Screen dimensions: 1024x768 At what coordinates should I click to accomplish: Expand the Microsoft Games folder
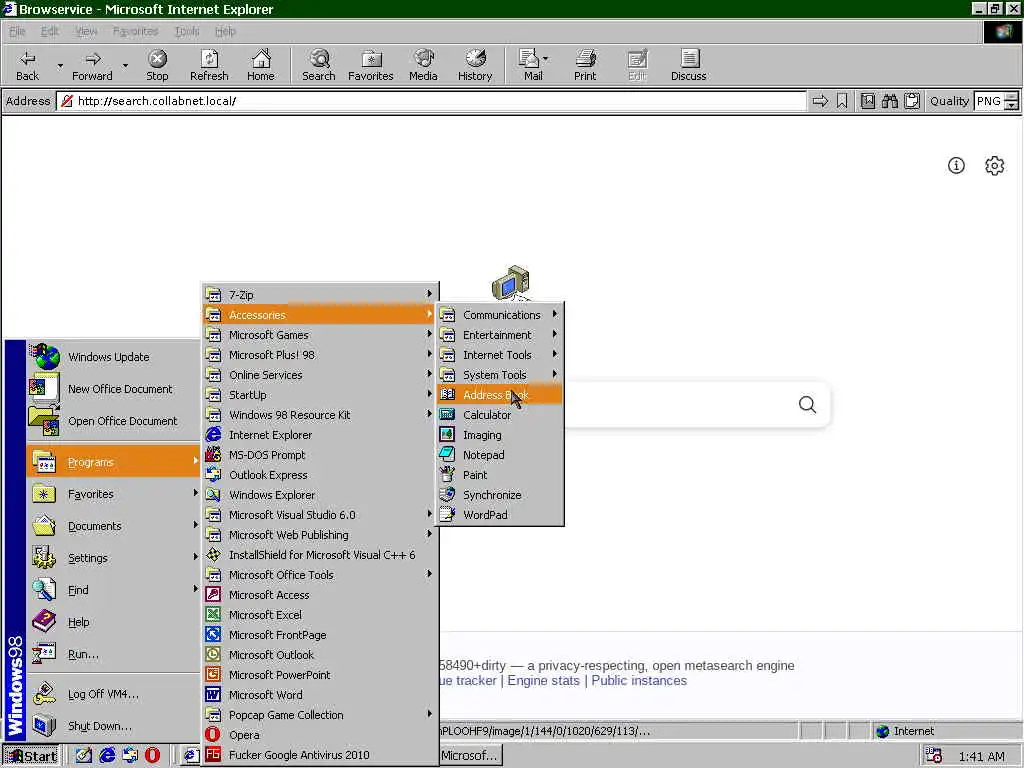coord(319,335)
